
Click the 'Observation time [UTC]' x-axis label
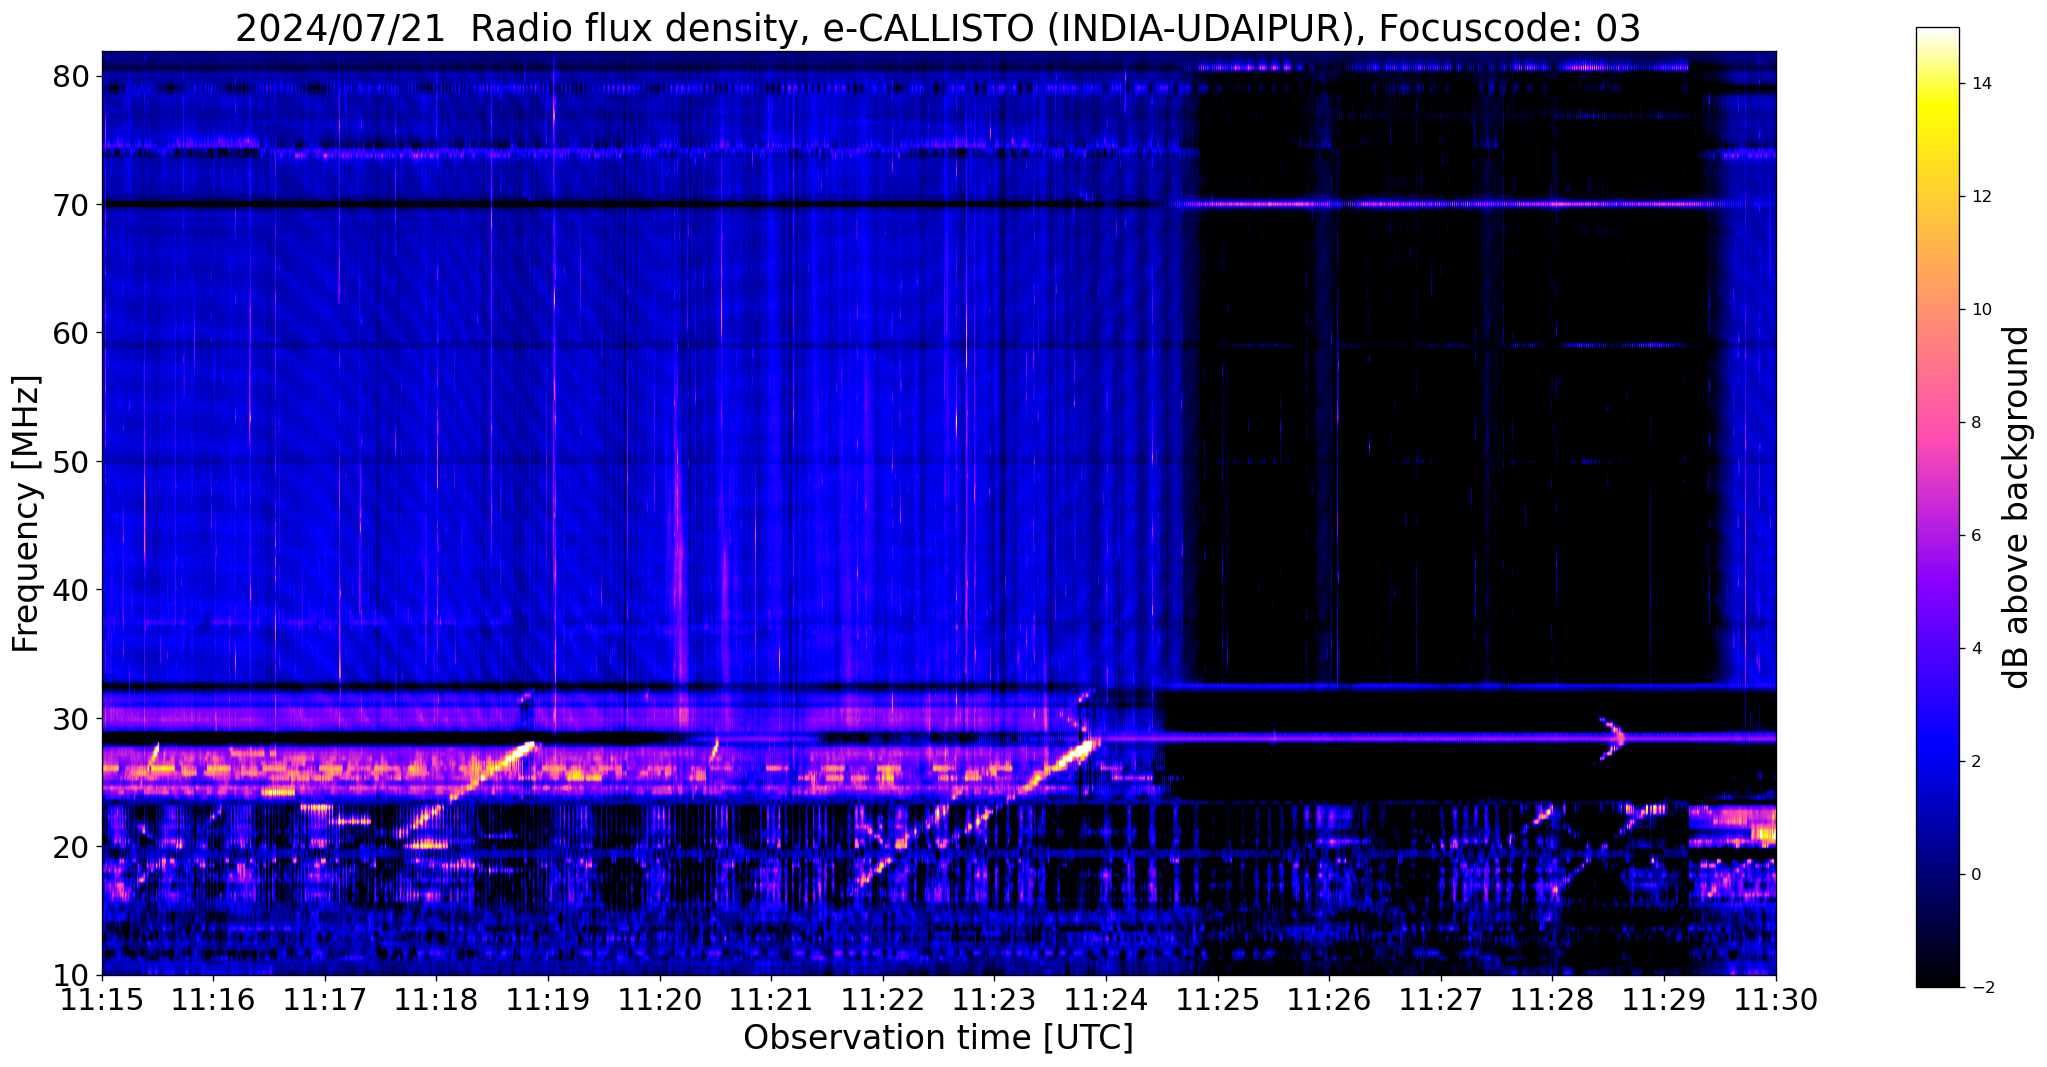938,1038
